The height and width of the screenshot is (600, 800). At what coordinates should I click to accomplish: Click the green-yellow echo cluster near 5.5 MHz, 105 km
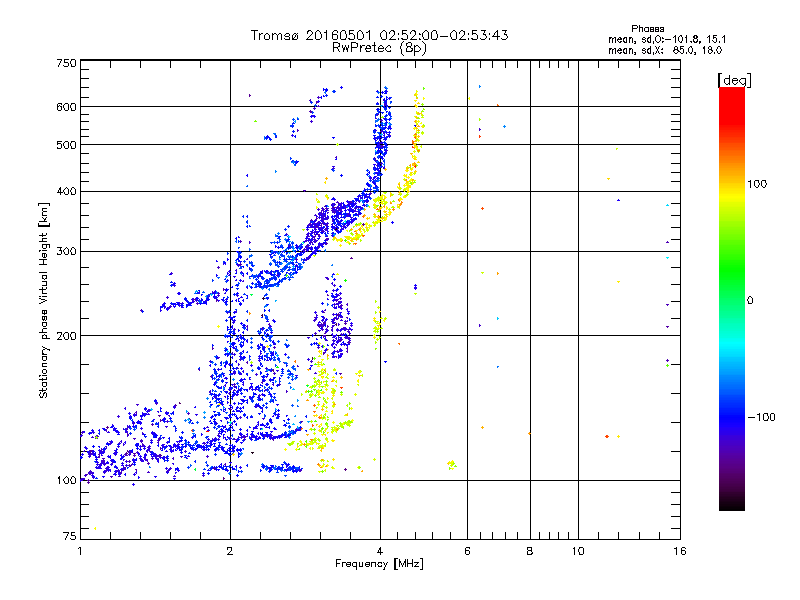[452, 464]
